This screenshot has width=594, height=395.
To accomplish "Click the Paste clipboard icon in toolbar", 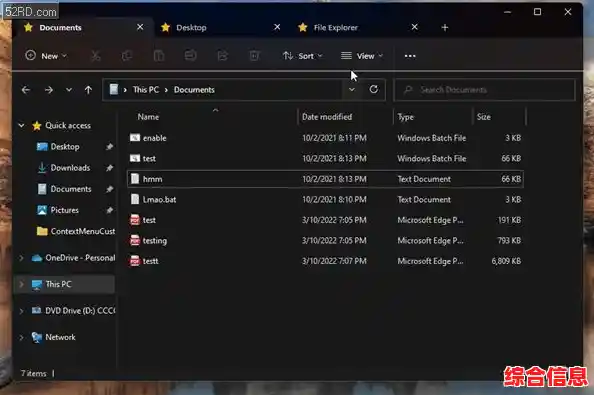I will point(159,56).
